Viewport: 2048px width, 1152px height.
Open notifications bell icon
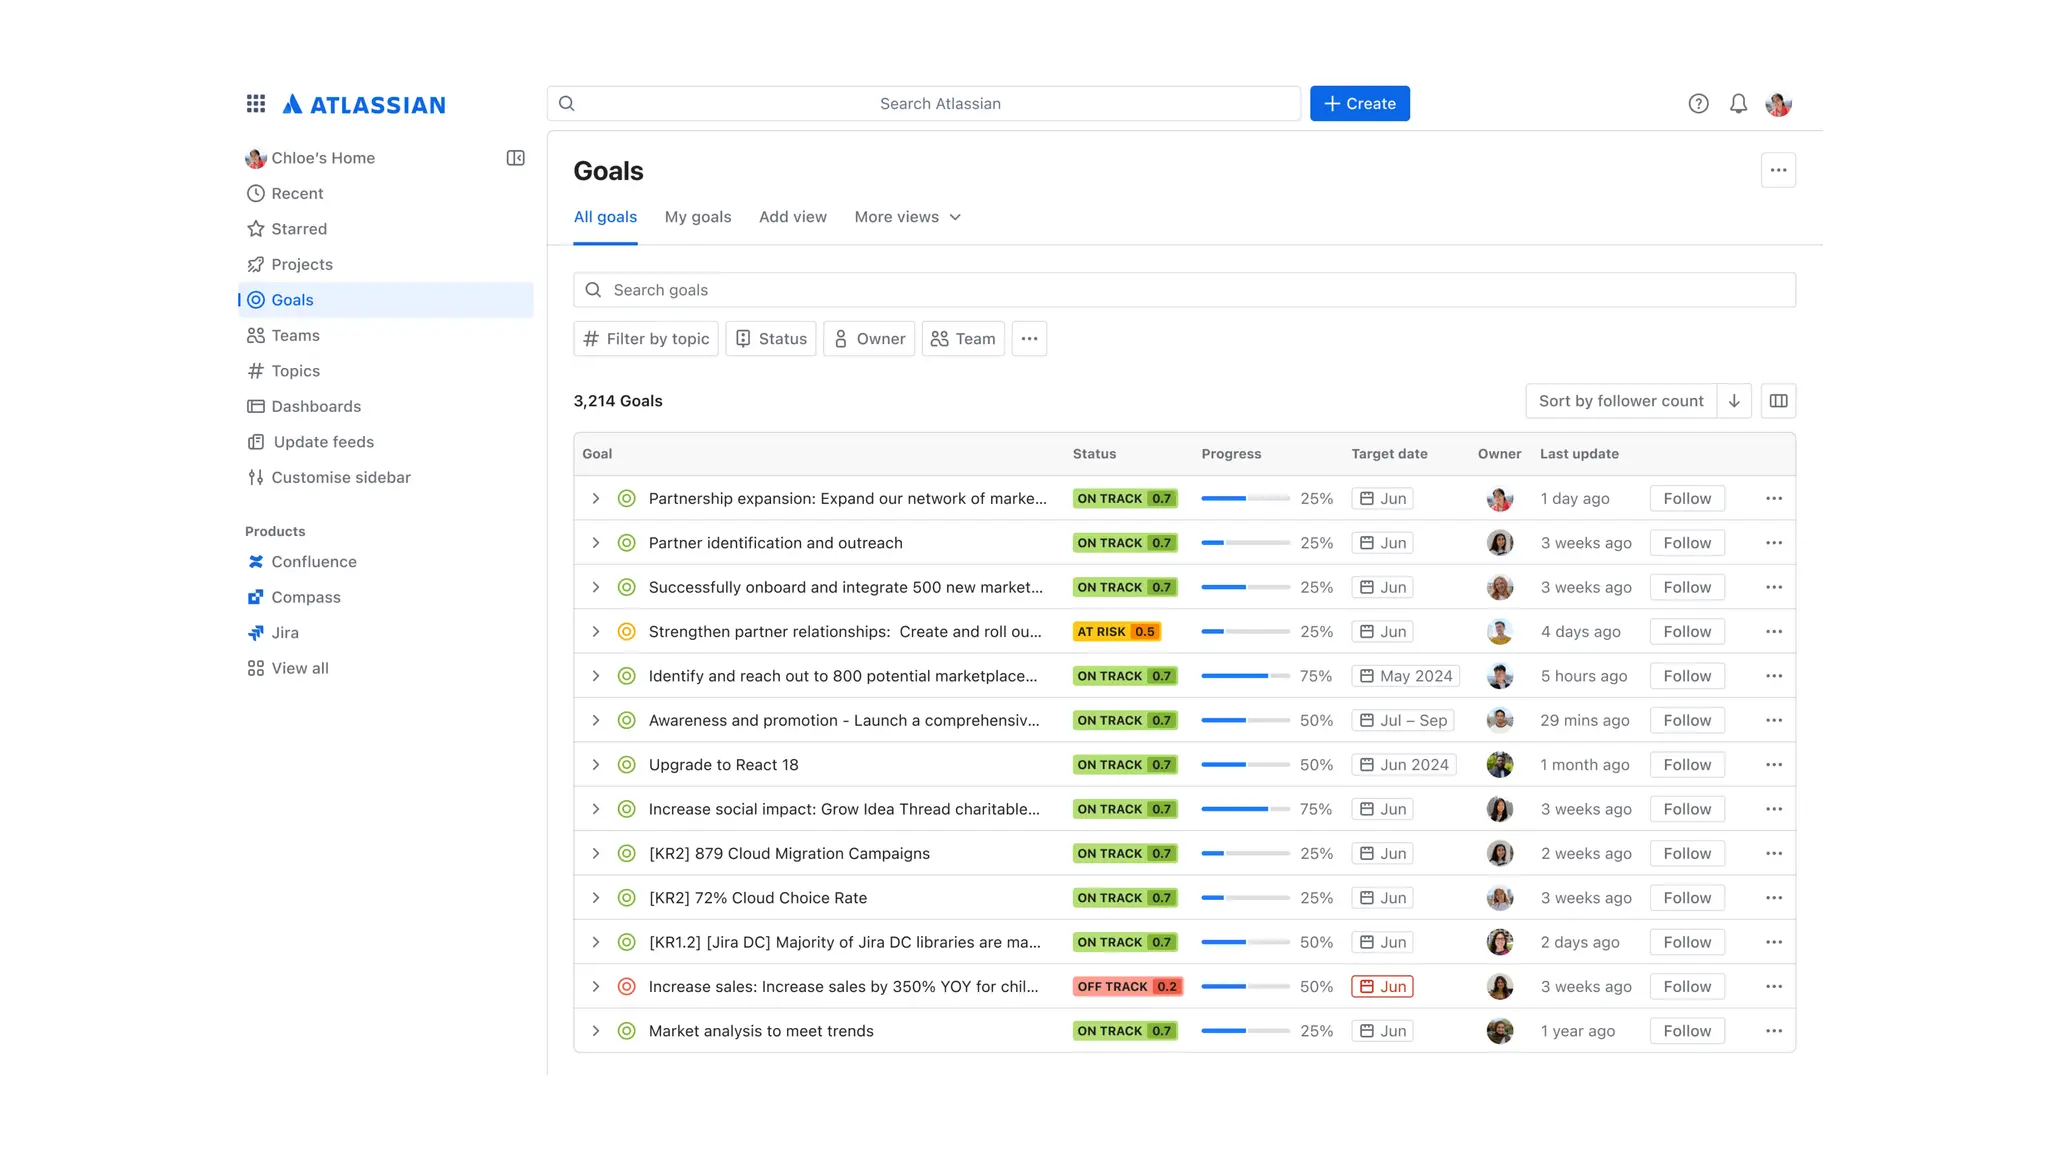pyautogui.click(x=1738, y=104)
